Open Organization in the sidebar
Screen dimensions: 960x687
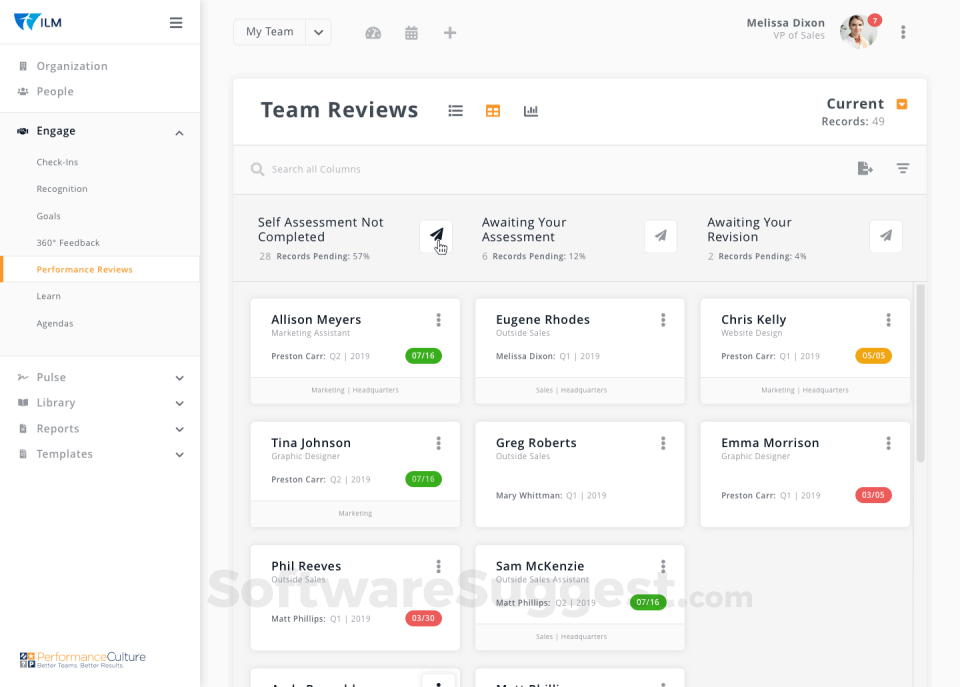tap(72, 66)
